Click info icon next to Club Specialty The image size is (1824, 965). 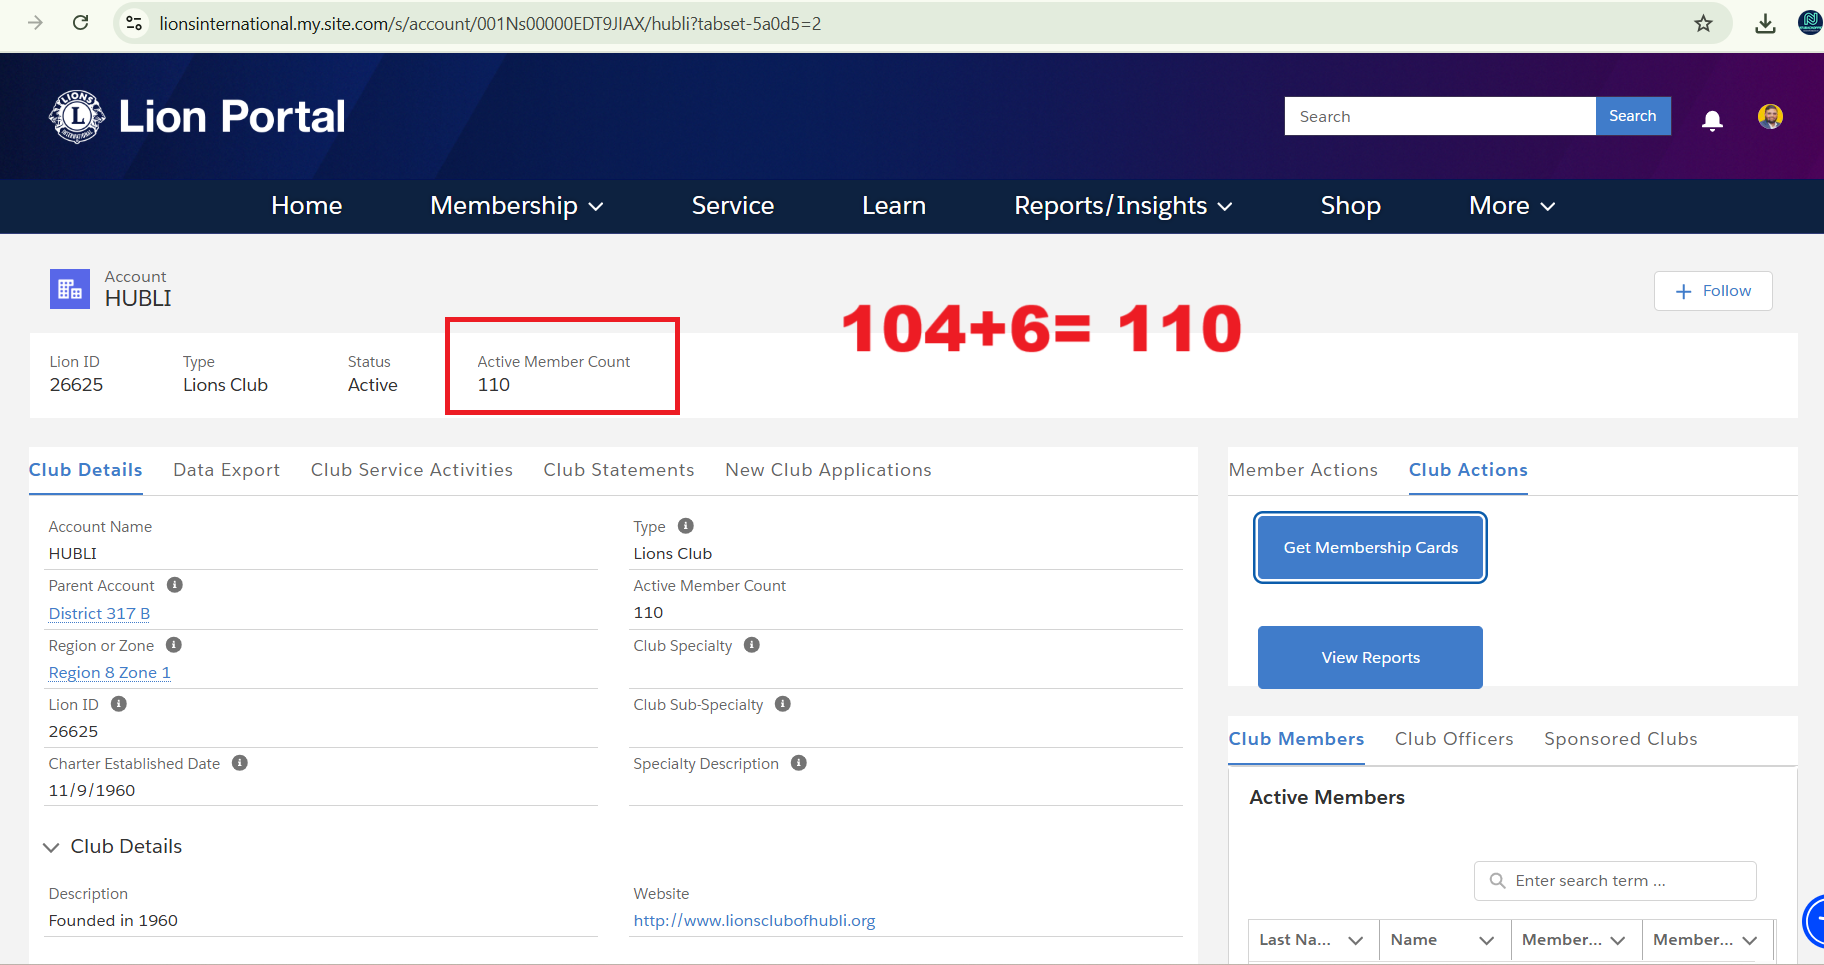pos(752,645)
